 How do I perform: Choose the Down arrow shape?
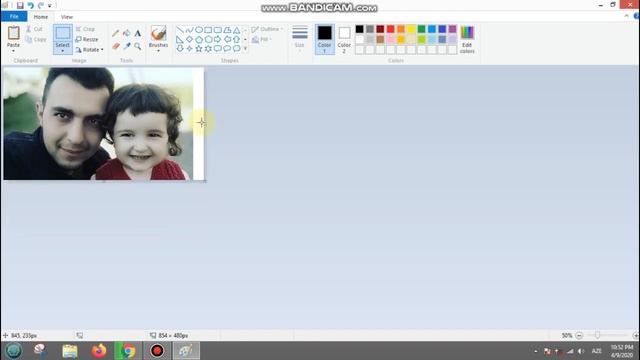pyautogui.click(x=180, y=49)
